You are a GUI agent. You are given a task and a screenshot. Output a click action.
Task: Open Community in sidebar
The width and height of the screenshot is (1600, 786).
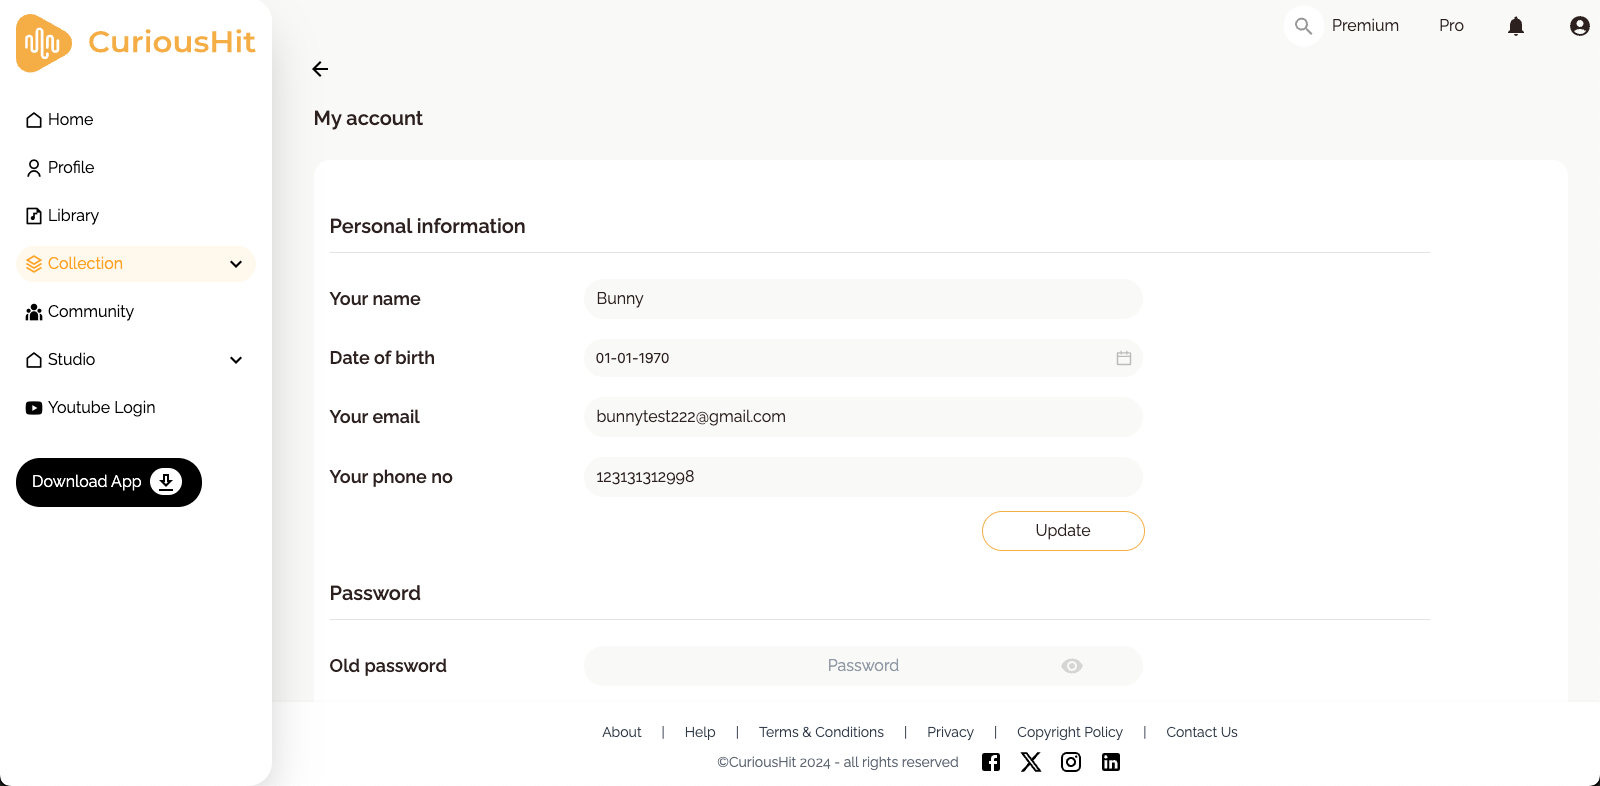(90, 312)
